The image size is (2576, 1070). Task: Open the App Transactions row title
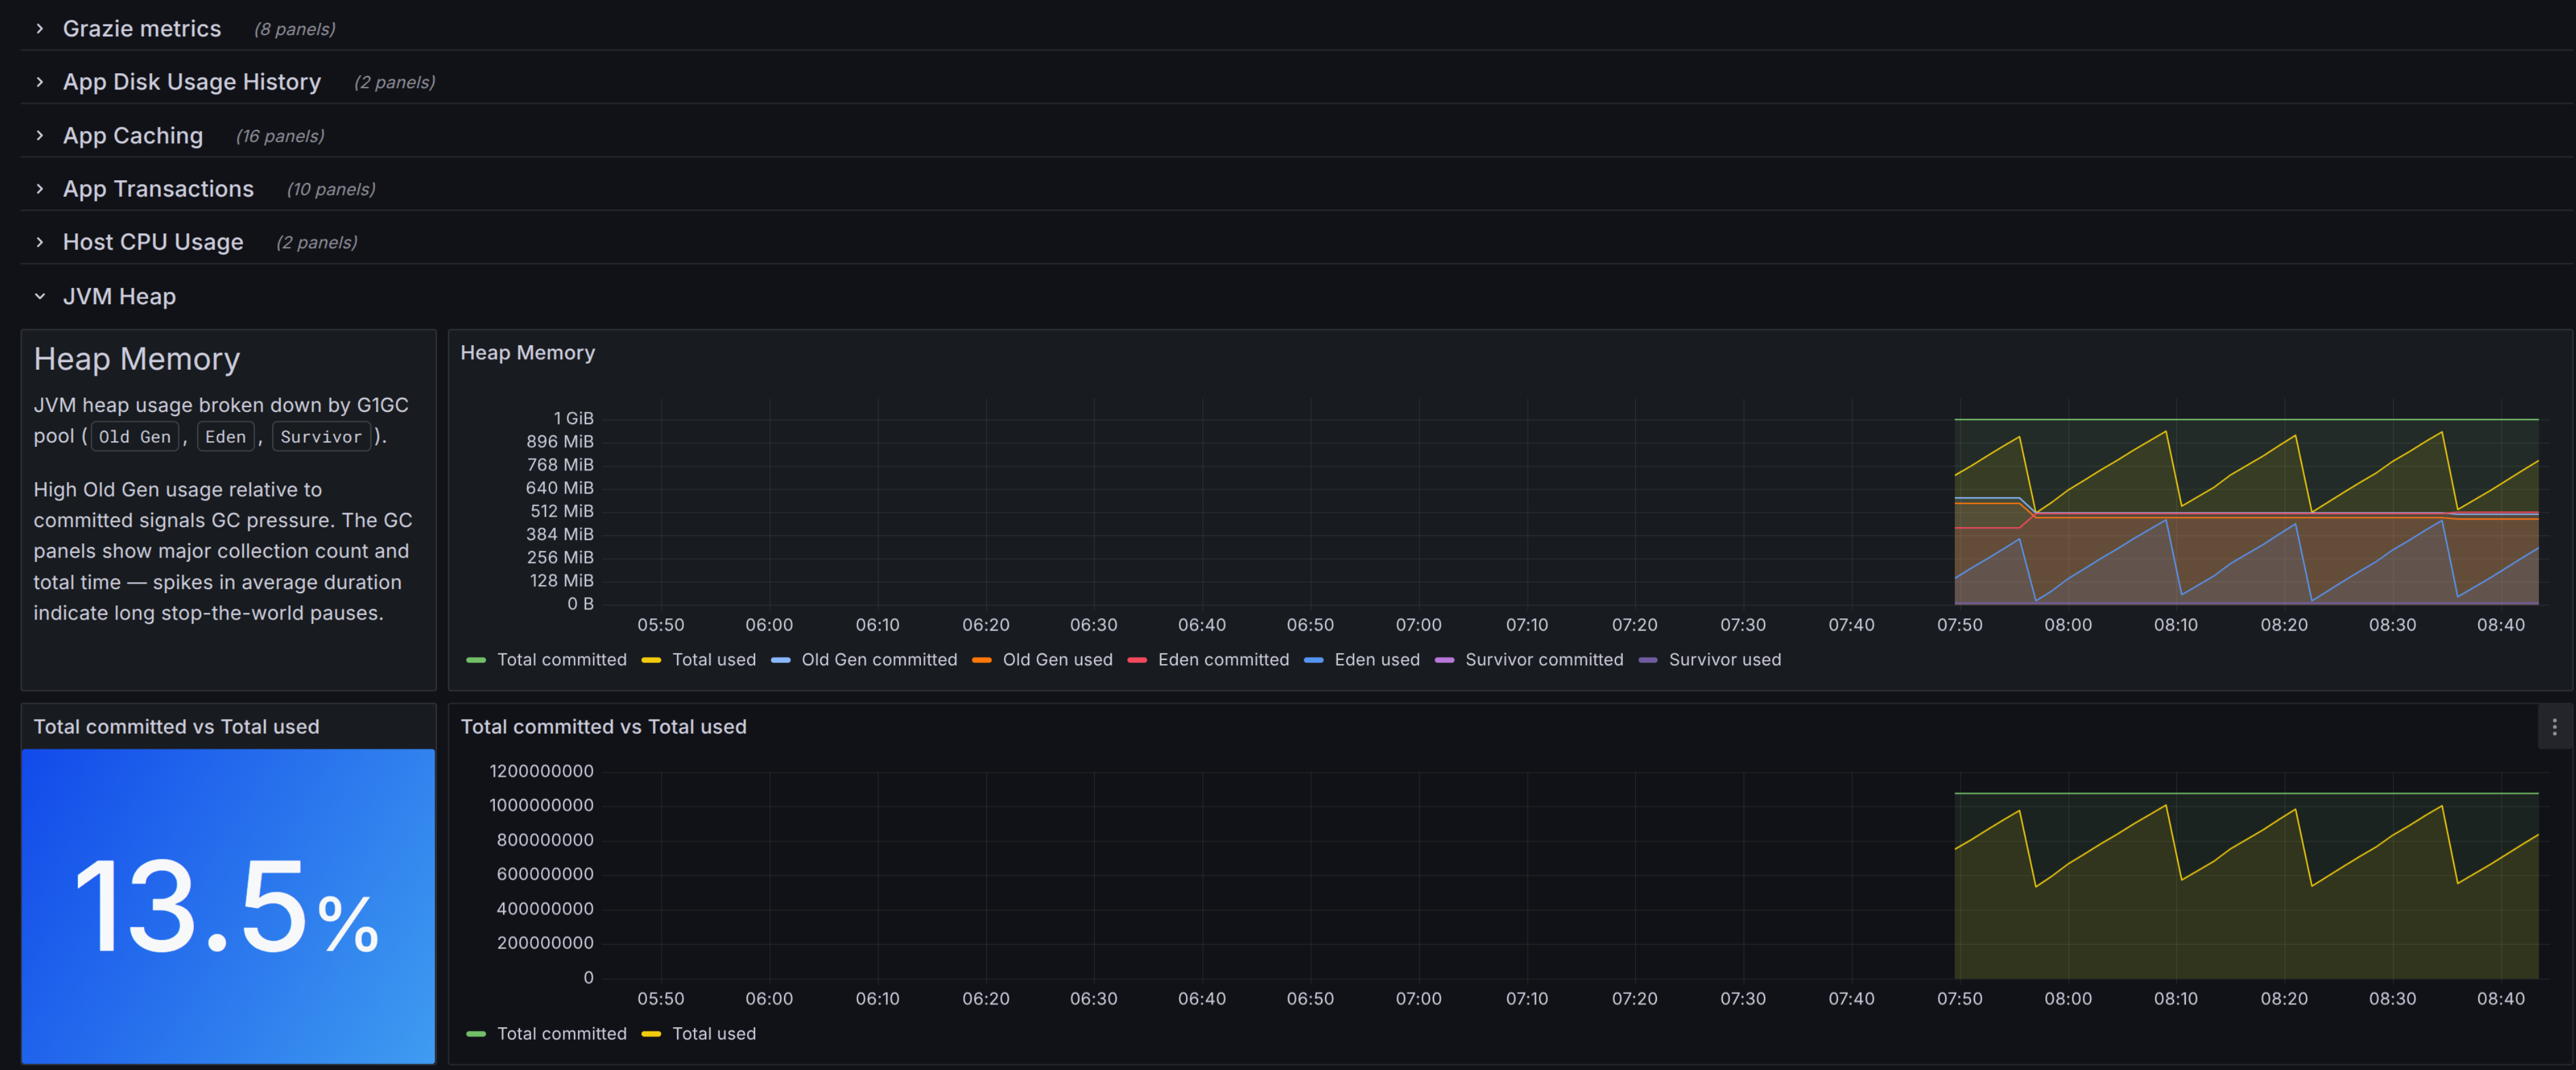[158, 189]
